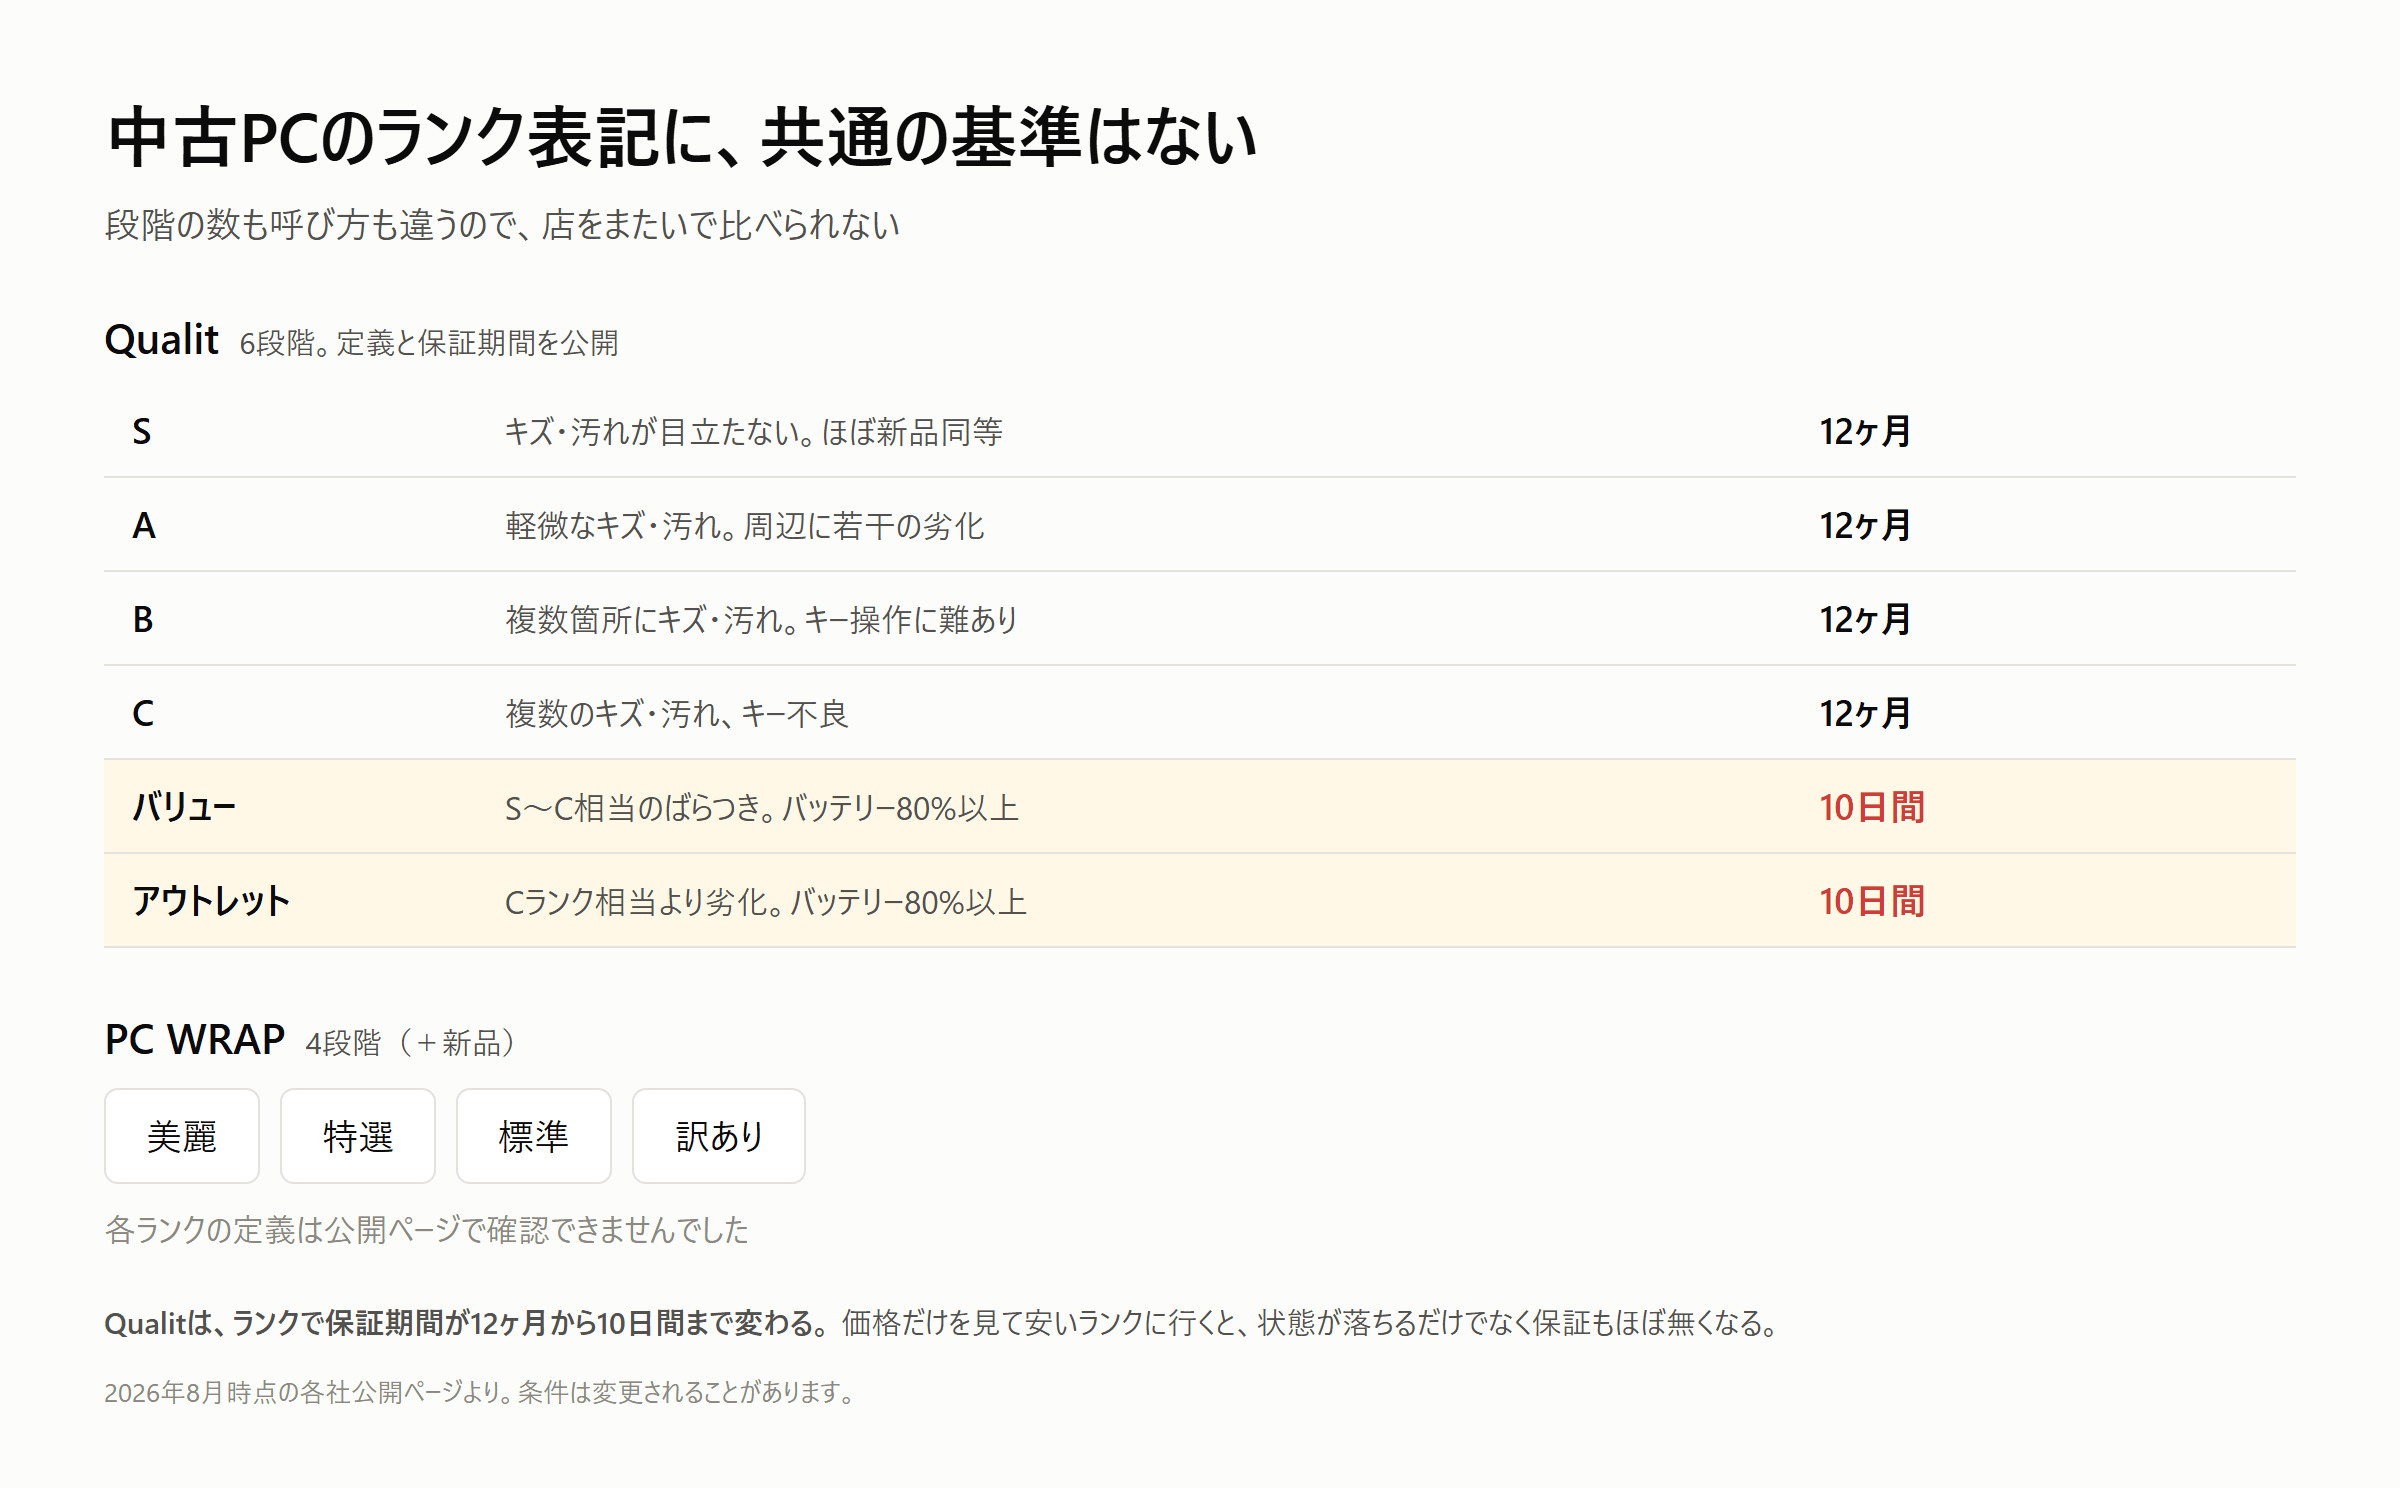Click the description 複数のキズ・汚れ、キー不良

coord(677,714)
